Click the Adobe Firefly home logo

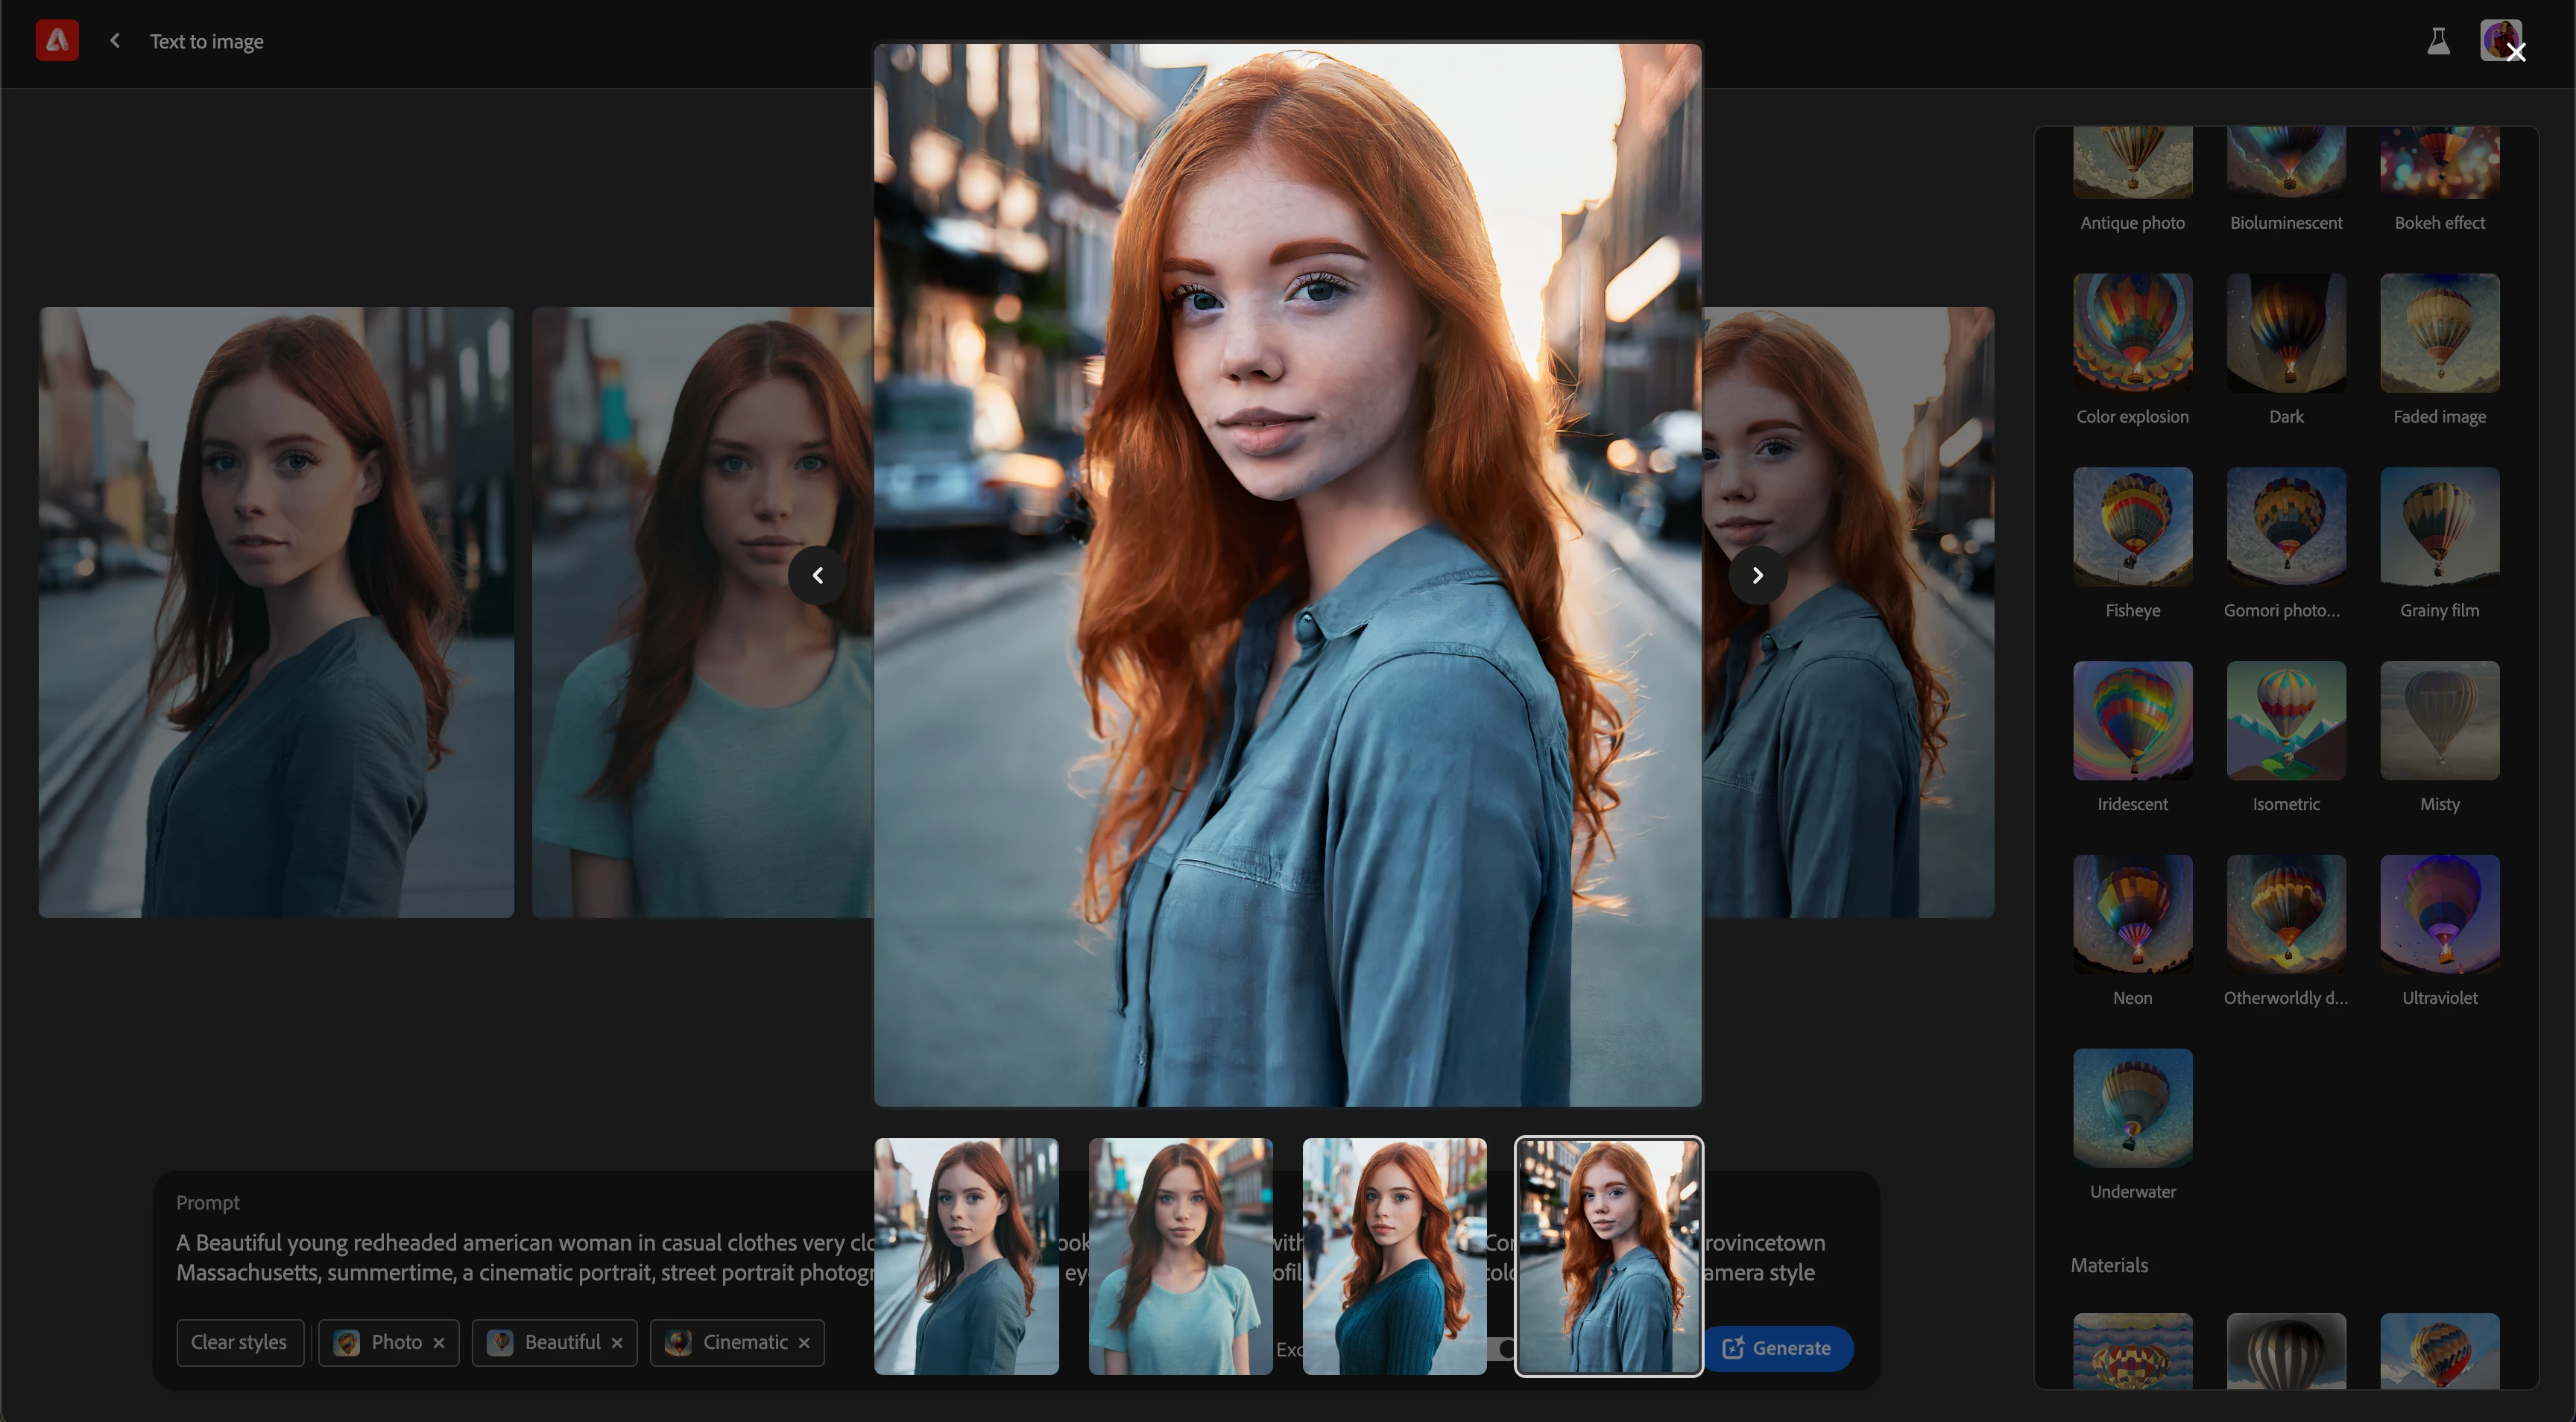pos(57,41)
